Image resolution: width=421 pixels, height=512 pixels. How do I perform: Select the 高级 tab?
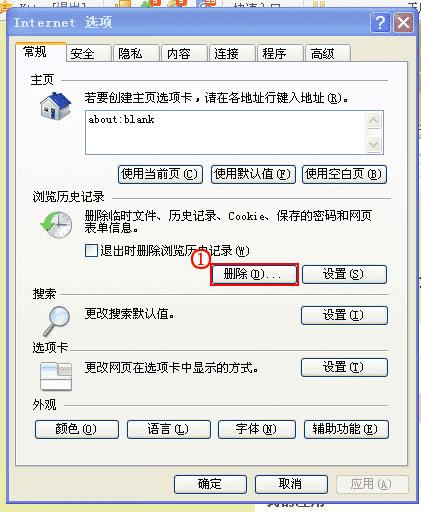tap(328, 53)
